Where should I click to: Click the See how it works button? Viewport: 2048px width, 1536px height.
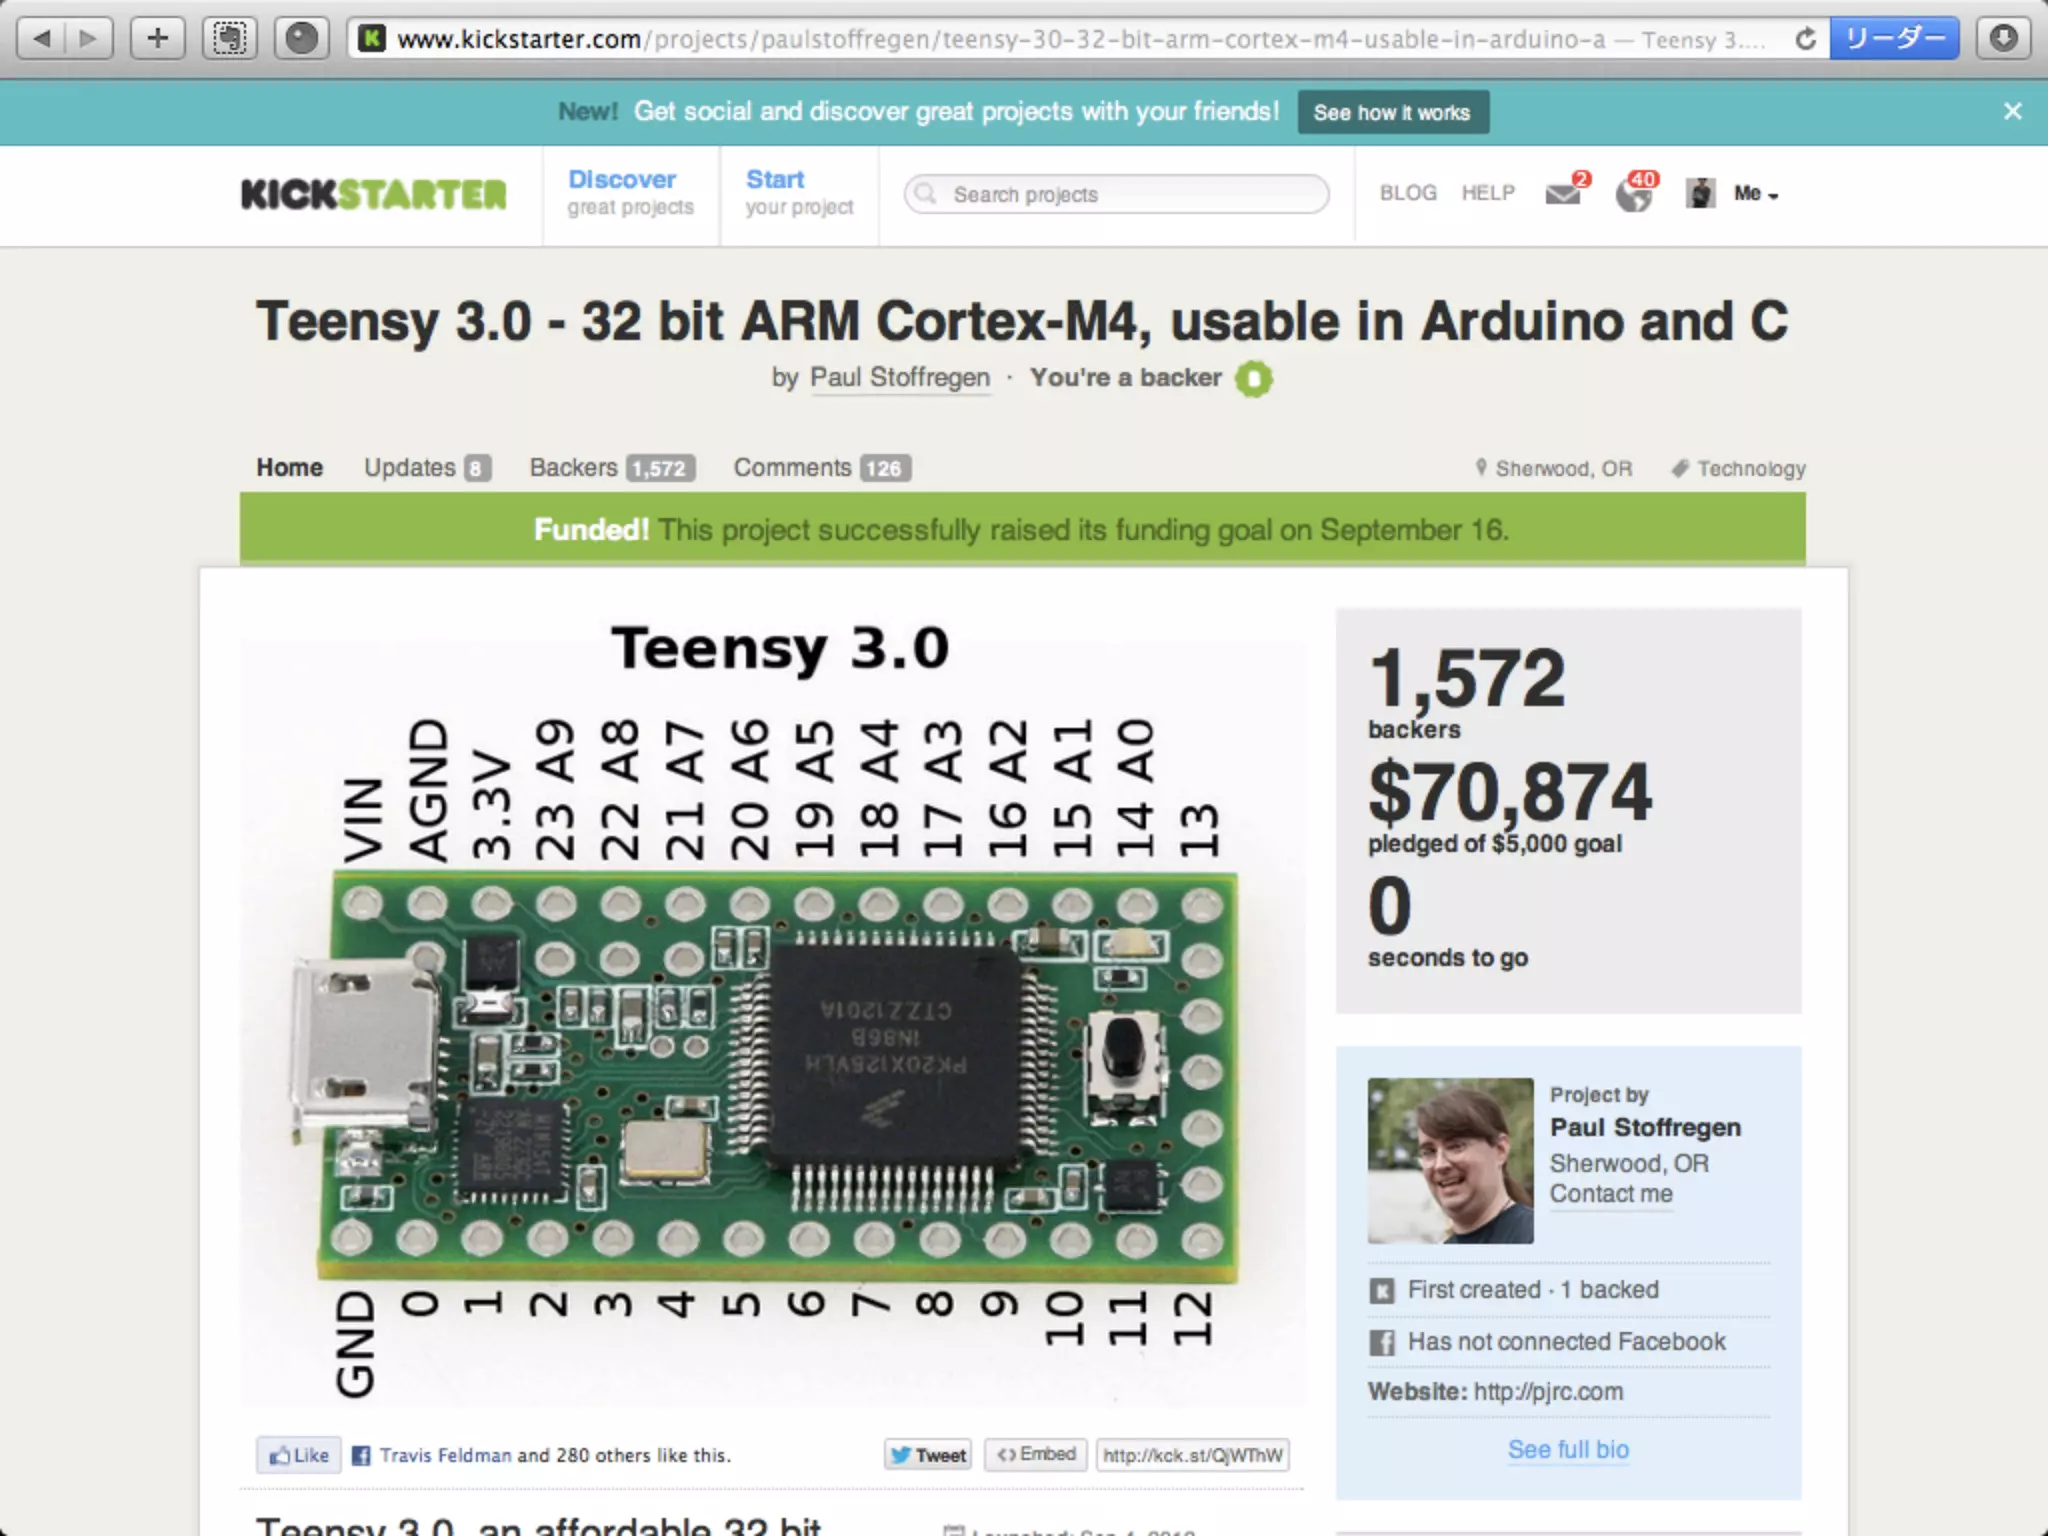pyautogui.click(x=1392, y=112)
